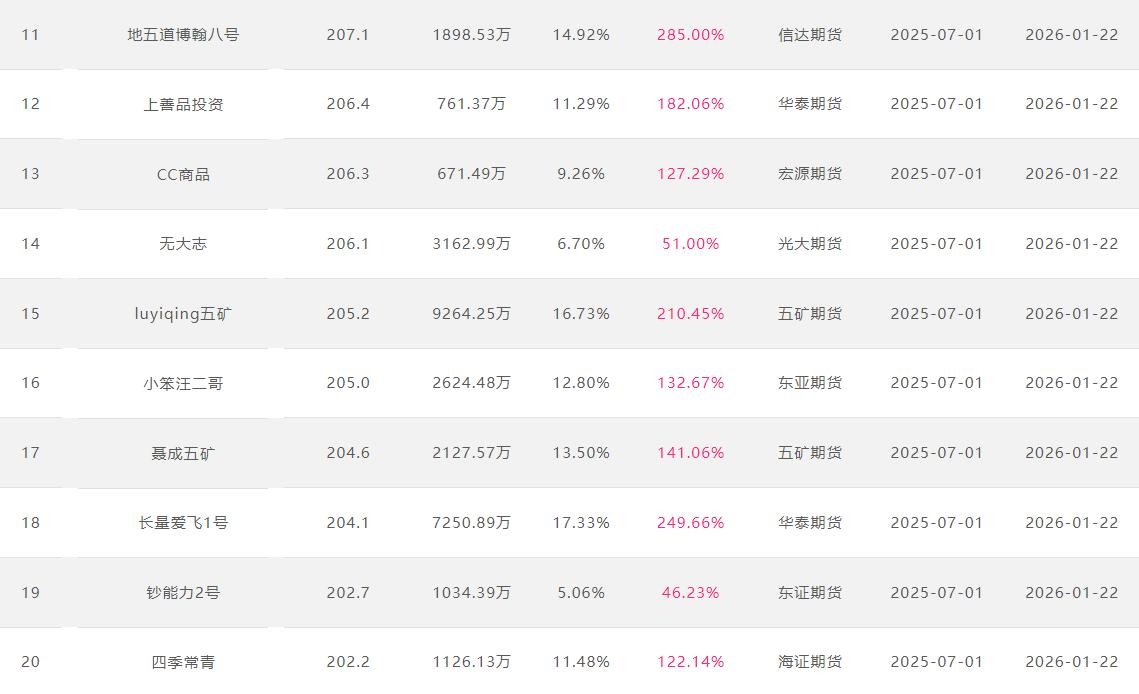Click the 四季常青 account name
1139x694 pixels.
[x=183, y=662]
